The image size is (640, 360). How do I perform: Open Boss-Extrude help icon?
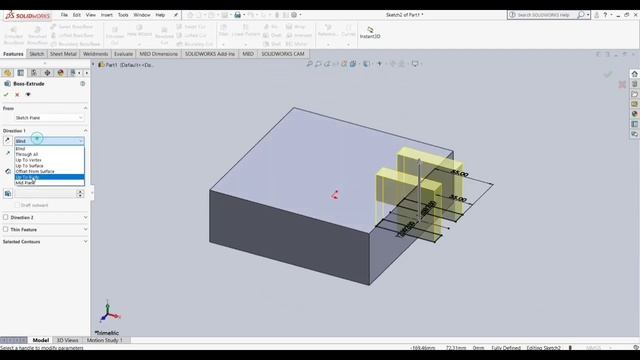tap(82, 84)
